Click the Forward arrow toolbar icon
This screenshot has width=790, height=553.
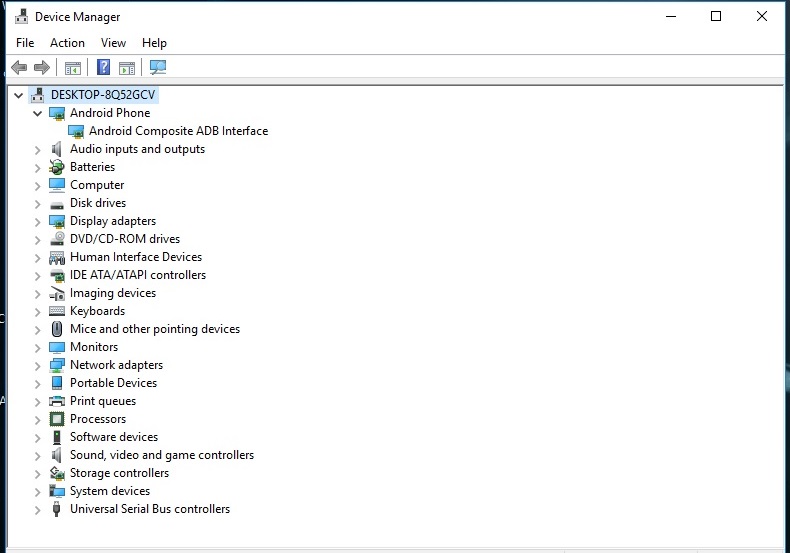click(x=42, y=67)
